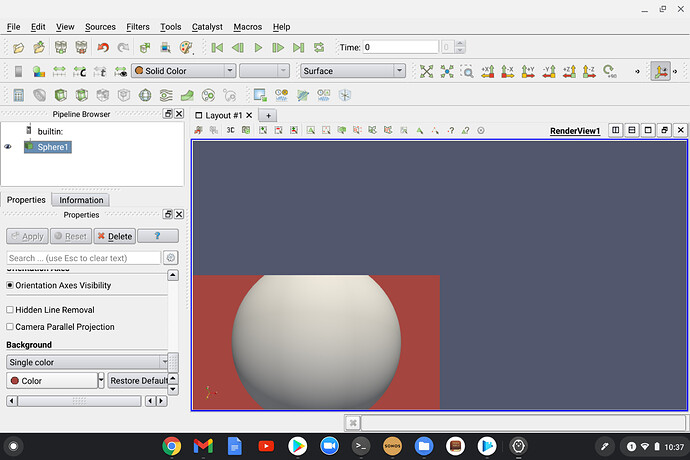This screenshot has height=460, width=690.
Task: Open the Solid Color dropdown
Action: pyautogui.click(x=184, y=71)
